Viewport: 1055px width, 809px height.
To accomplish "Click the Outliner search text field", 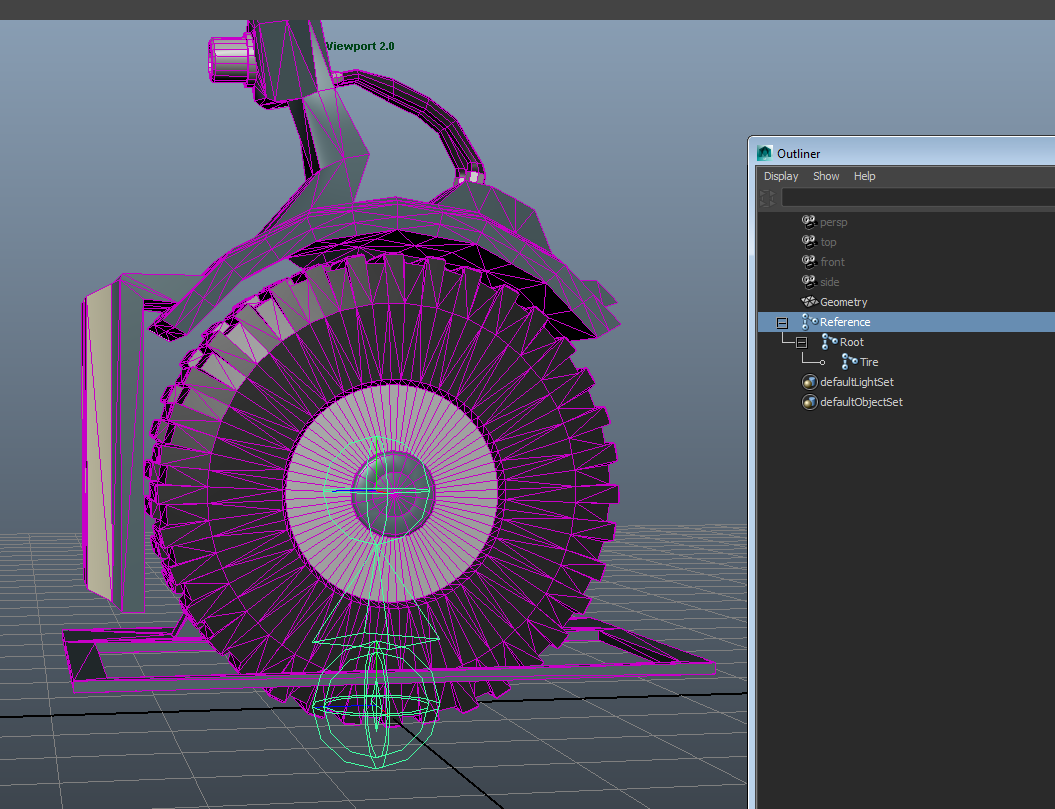I will [916, 198].
